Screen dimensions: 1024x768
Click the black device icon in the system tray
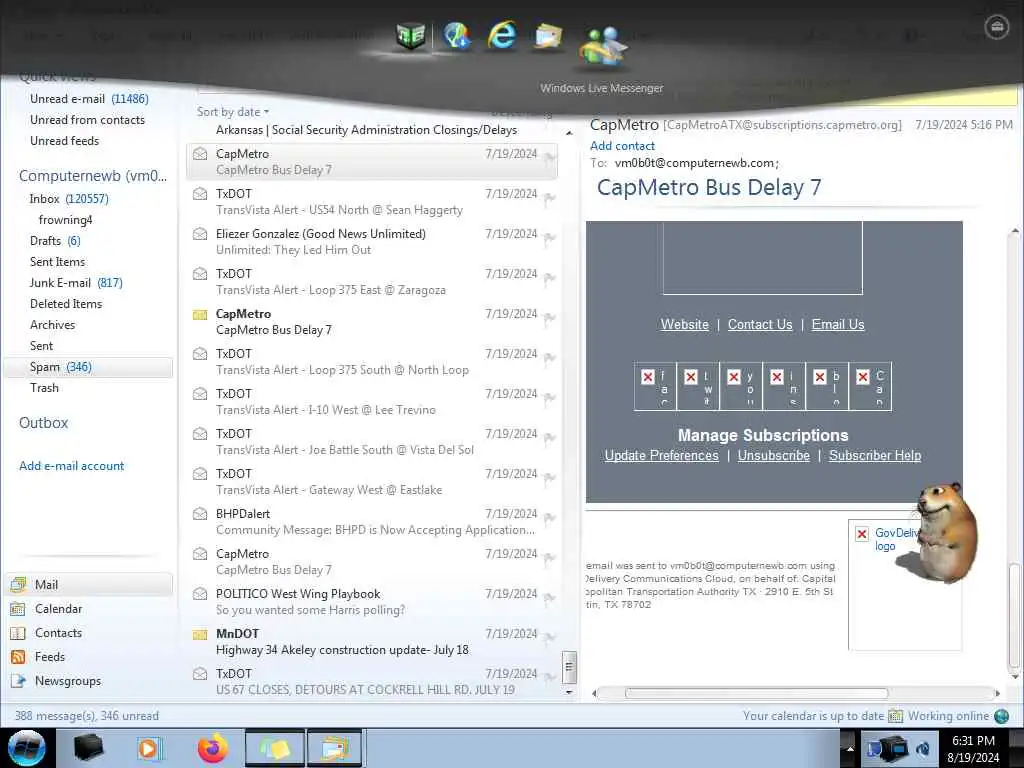click(896, 748)
